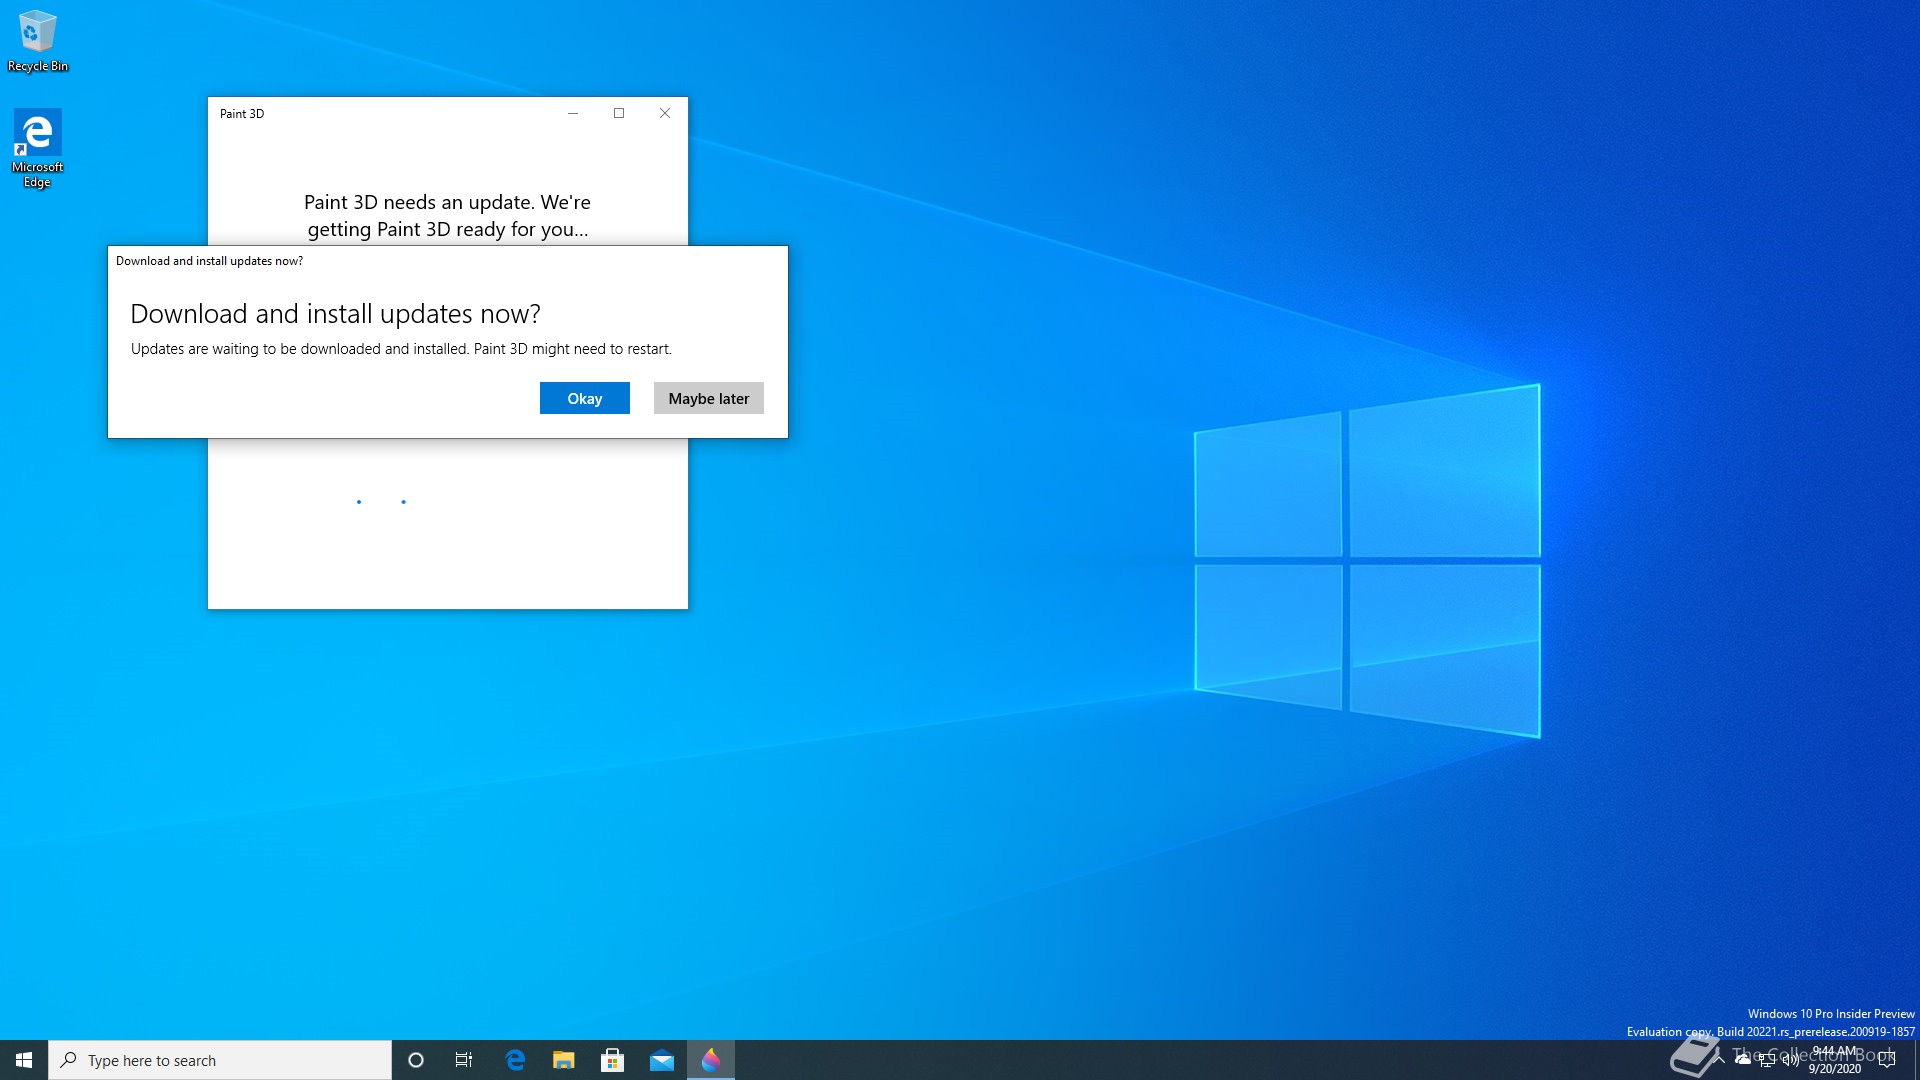
Task: Close the Paint 3D window
Action: point(665,113)
